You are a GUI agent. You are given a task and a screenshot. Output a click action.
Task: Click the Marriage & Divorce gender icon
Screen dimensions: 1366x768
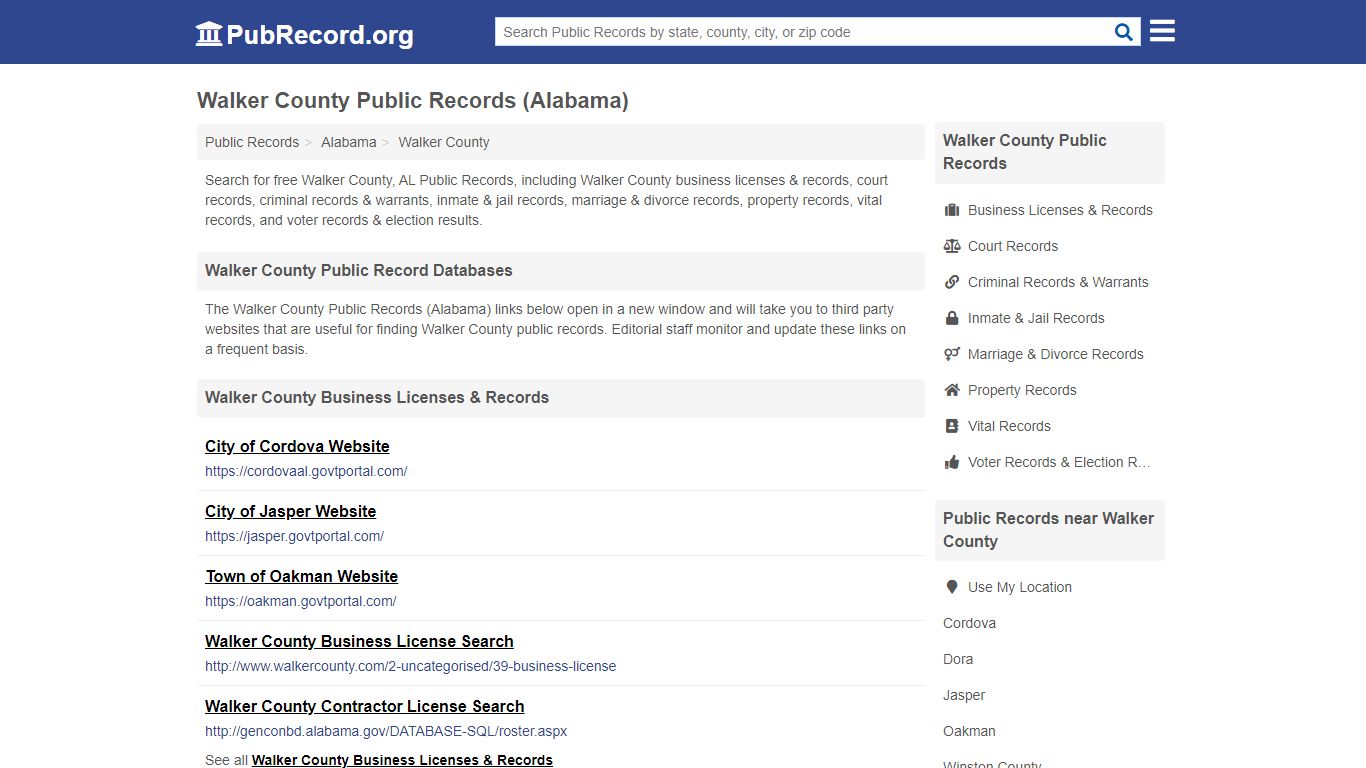pos(952,354)
